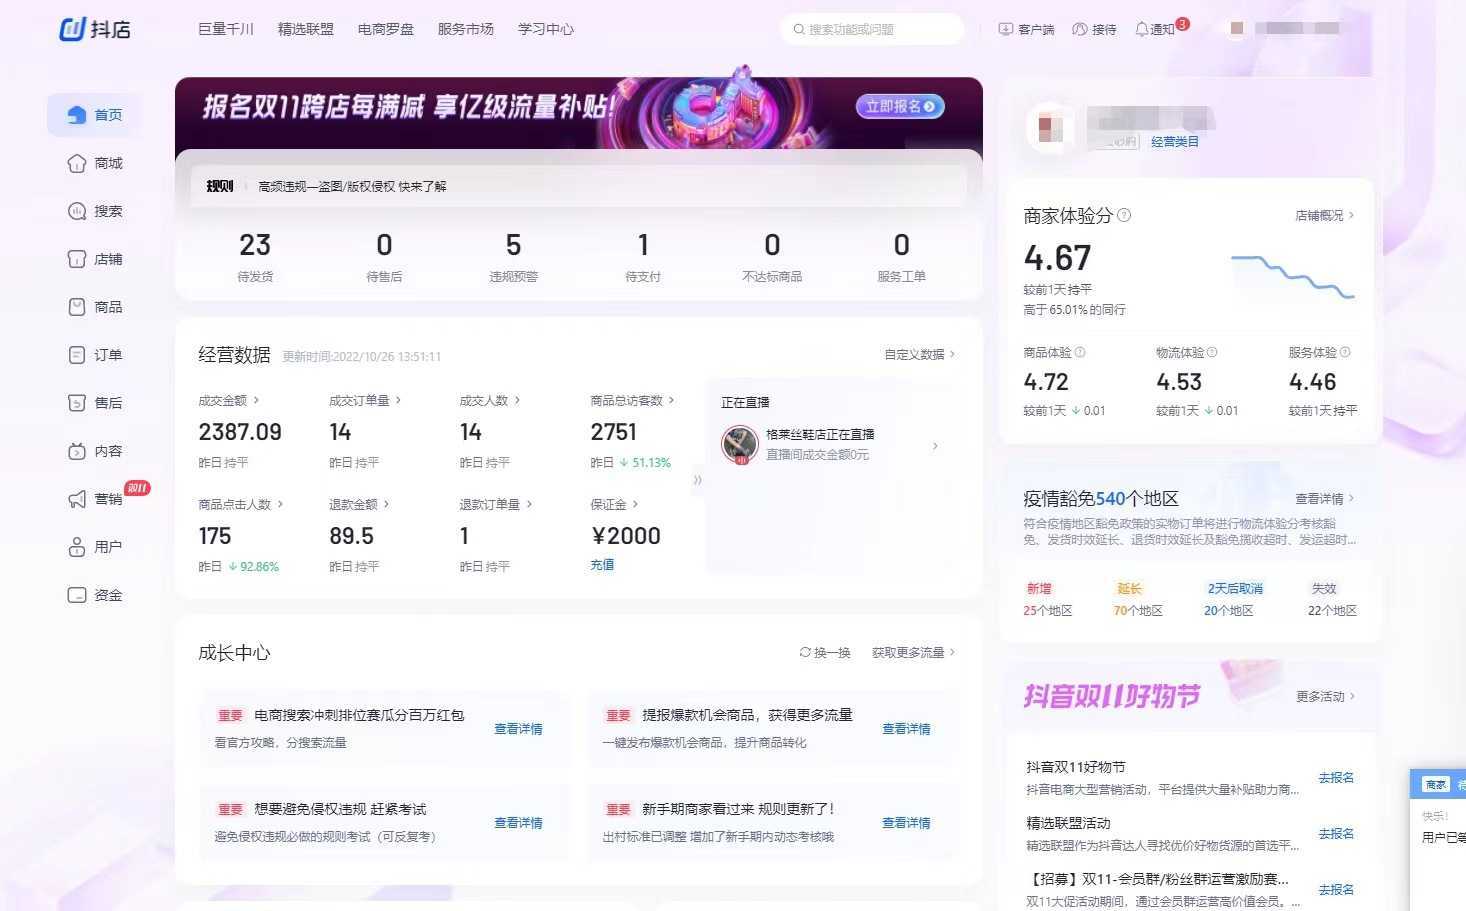Click 服务体验 info icon

point(1345,352)
